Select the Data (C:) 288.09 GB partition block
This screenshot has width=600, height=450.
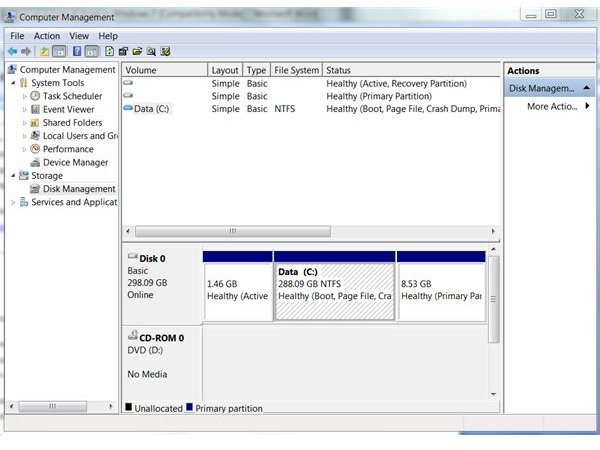(335, 286)
